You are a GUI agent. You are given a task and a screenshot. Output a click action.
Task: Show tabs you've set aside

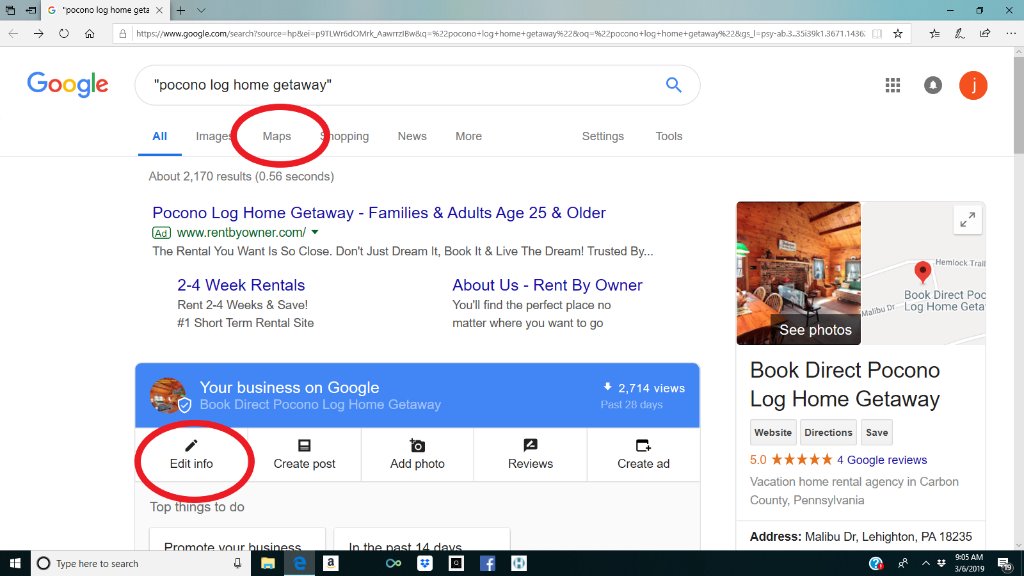(x=10, y=10)
